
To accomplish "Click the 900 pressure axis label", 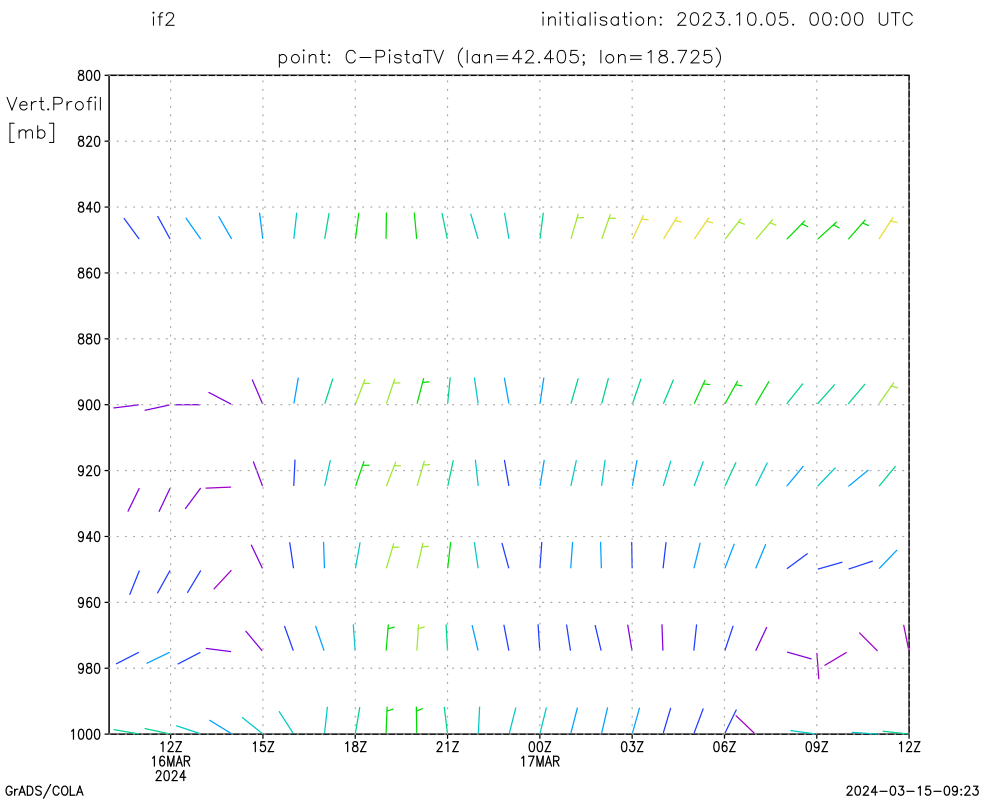I will coord(89,405).
